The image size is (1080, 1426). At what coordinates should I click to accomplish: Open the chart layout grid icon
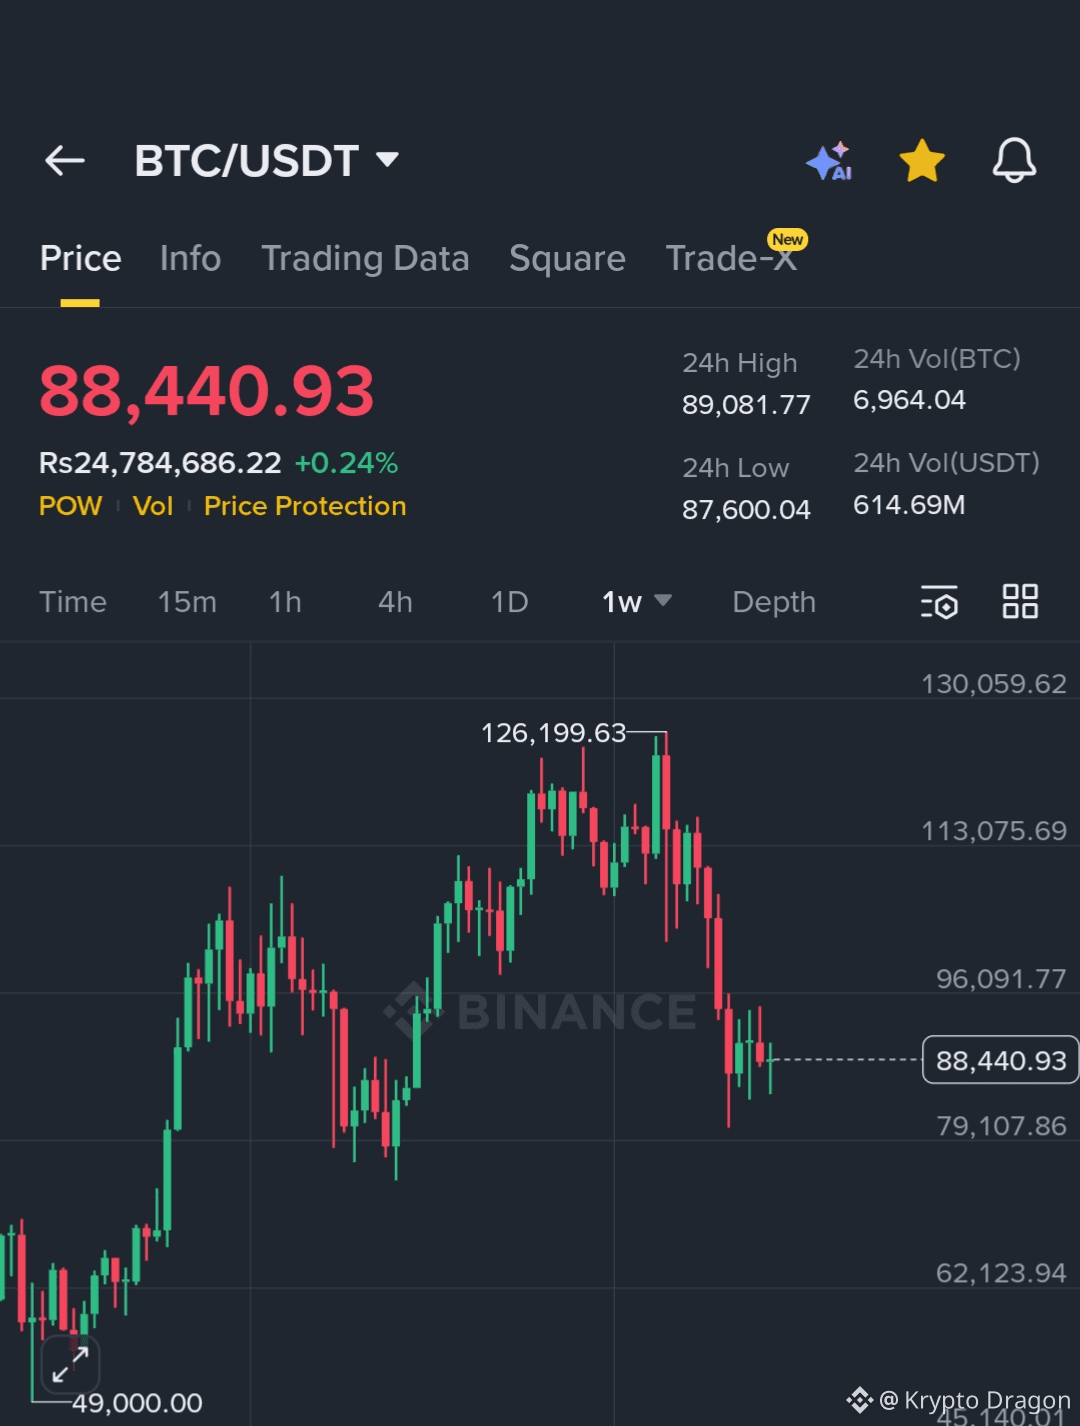(1020, 602)
